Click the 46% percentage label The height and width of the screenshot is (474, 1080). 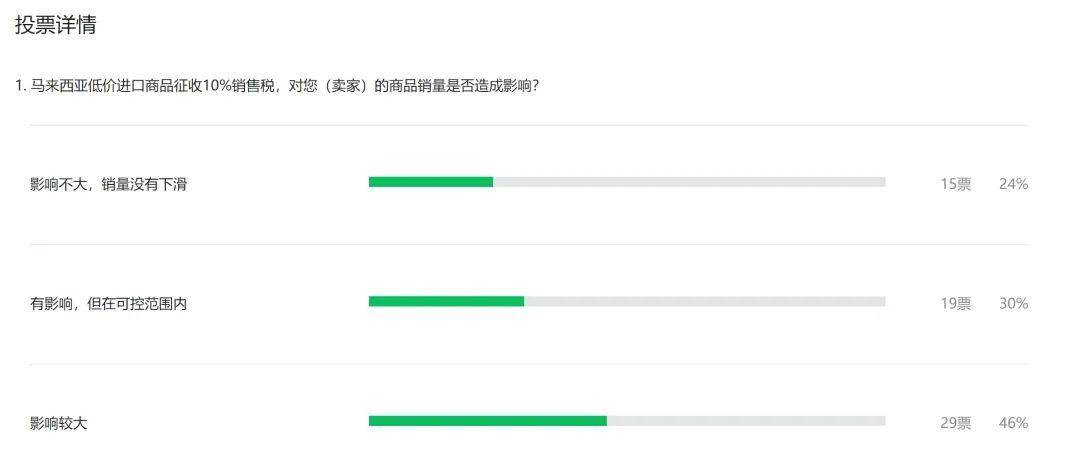coord(1013,423)
